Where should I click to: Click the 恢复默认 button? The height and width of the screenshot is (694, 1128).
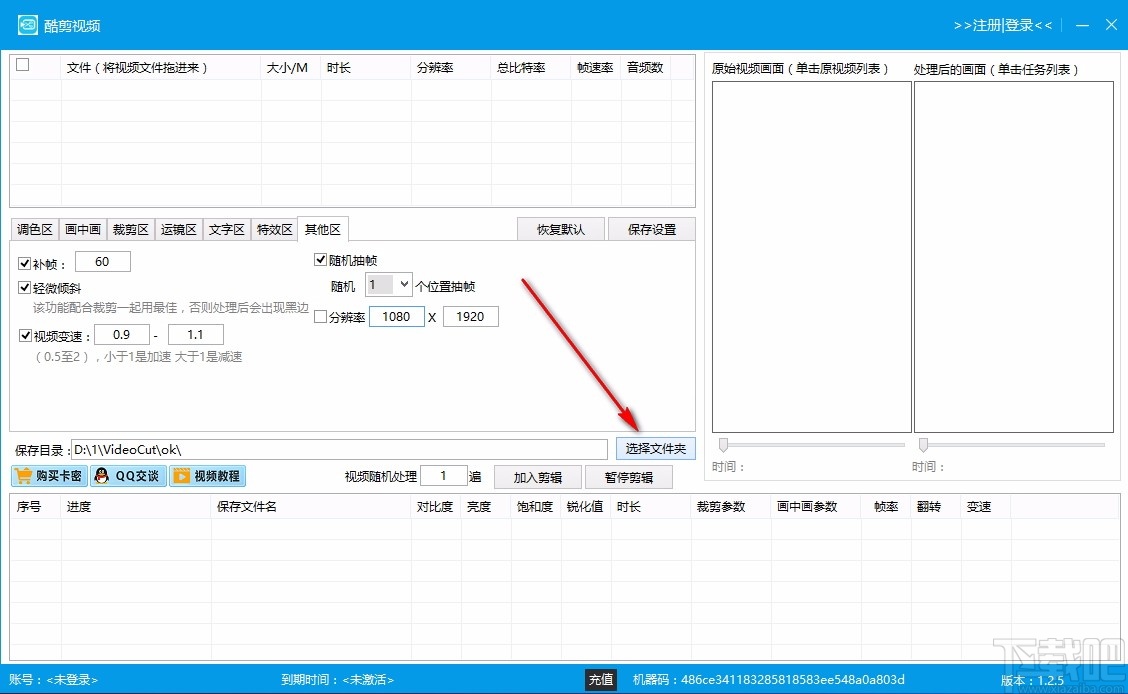point(561,229)
